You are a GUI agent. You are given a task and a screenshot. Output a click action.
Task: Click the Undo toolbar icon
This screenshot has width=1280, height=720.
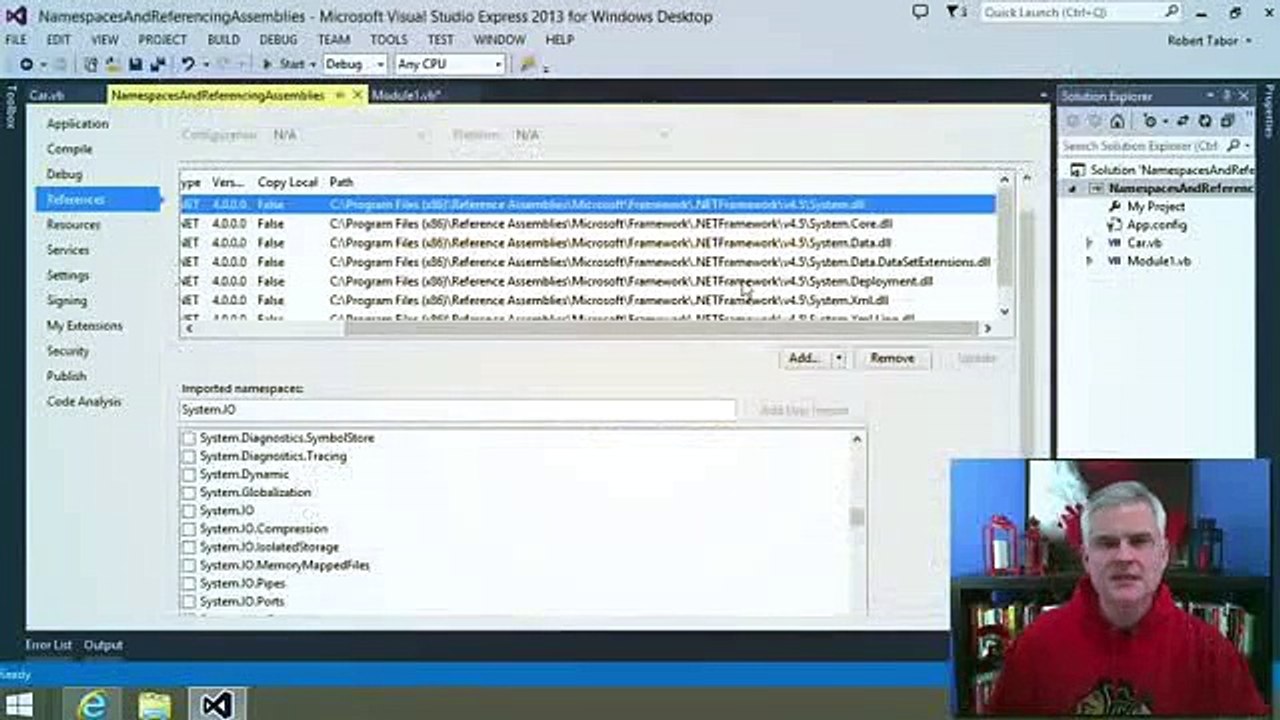pyautogui.click(x=187, y=64)
